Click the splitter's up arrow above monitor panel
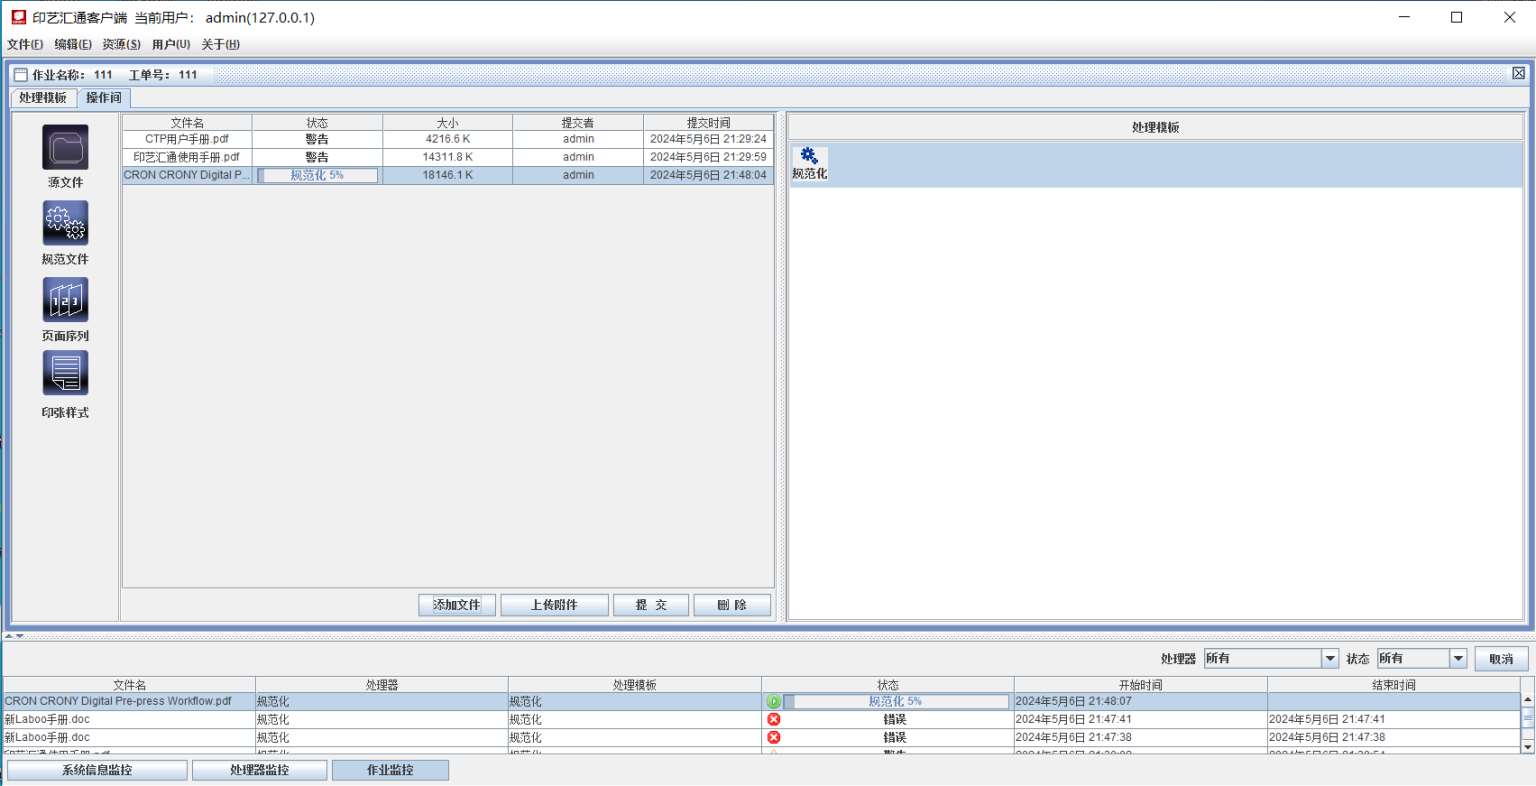 (9, 636)
